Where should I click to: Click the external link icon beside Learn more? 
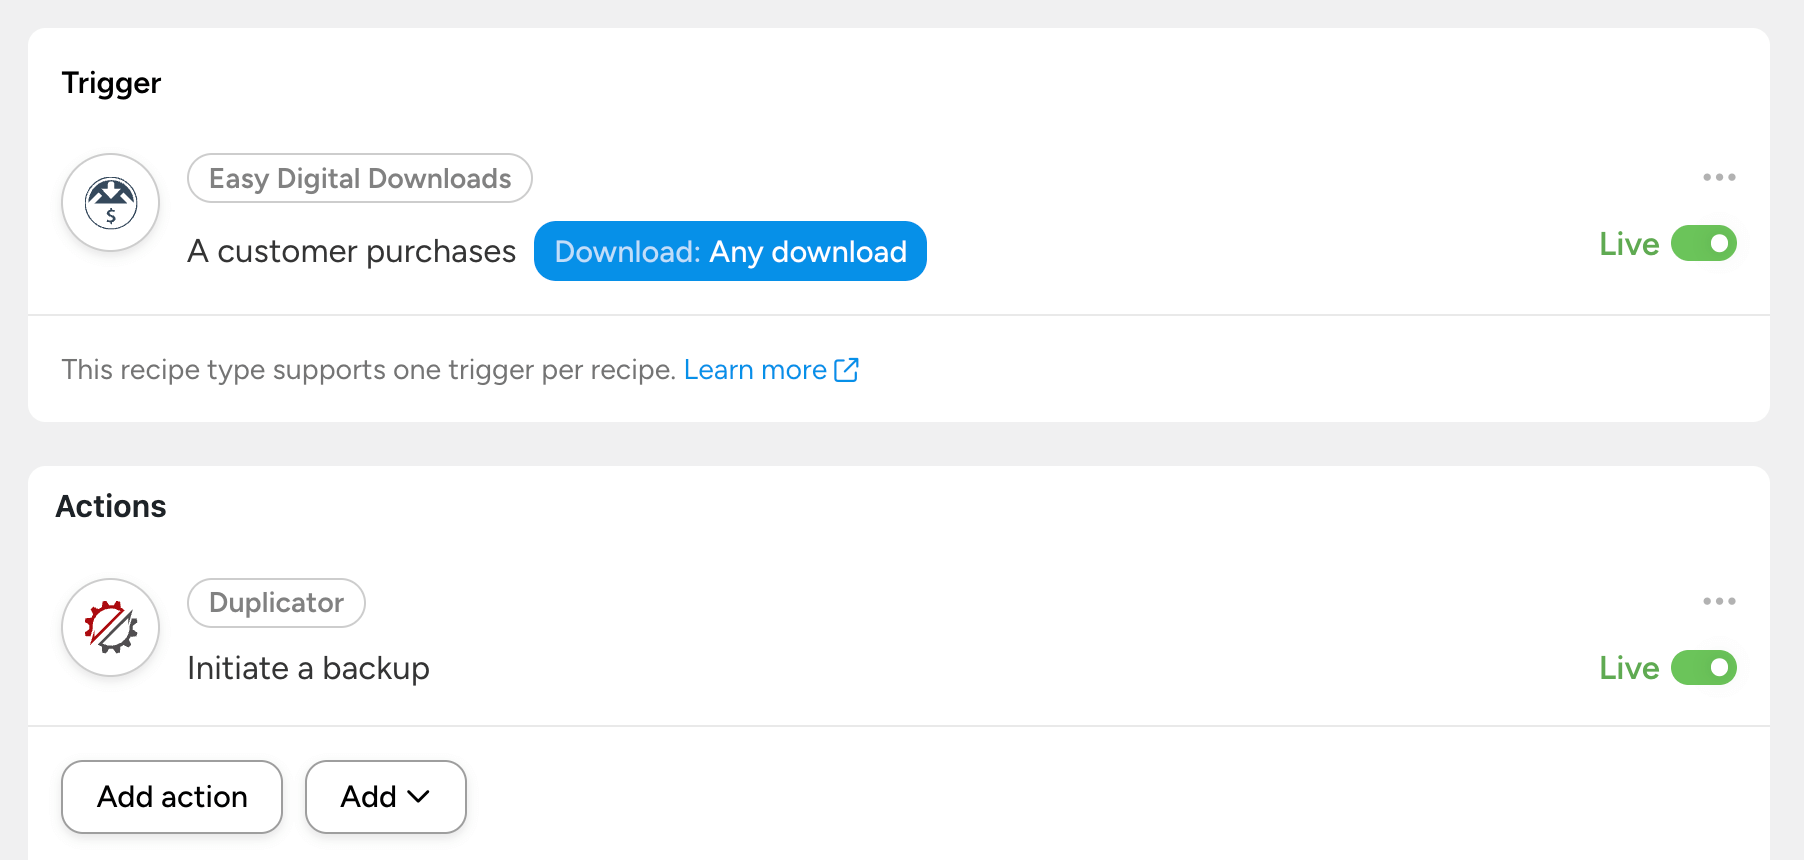coord(846,370)
